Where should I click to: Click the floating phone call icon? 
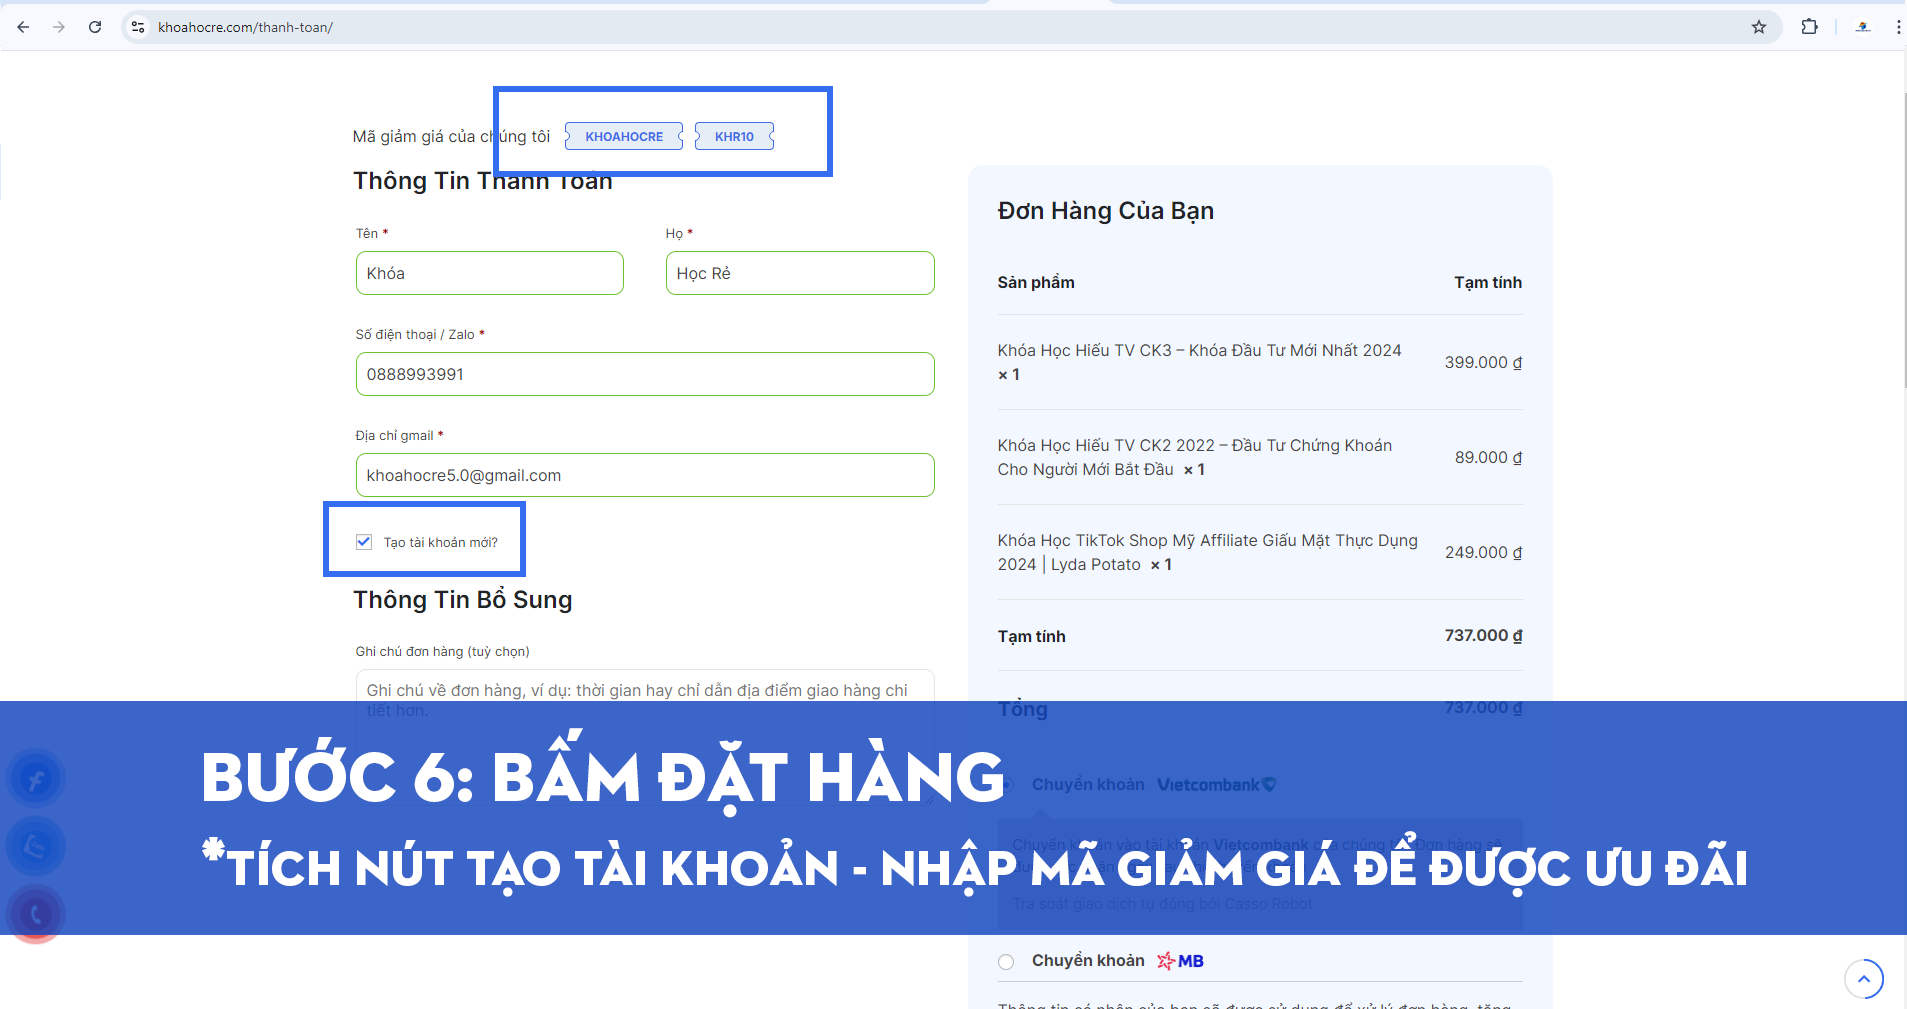pyautogui.click(x=36, y=914)
